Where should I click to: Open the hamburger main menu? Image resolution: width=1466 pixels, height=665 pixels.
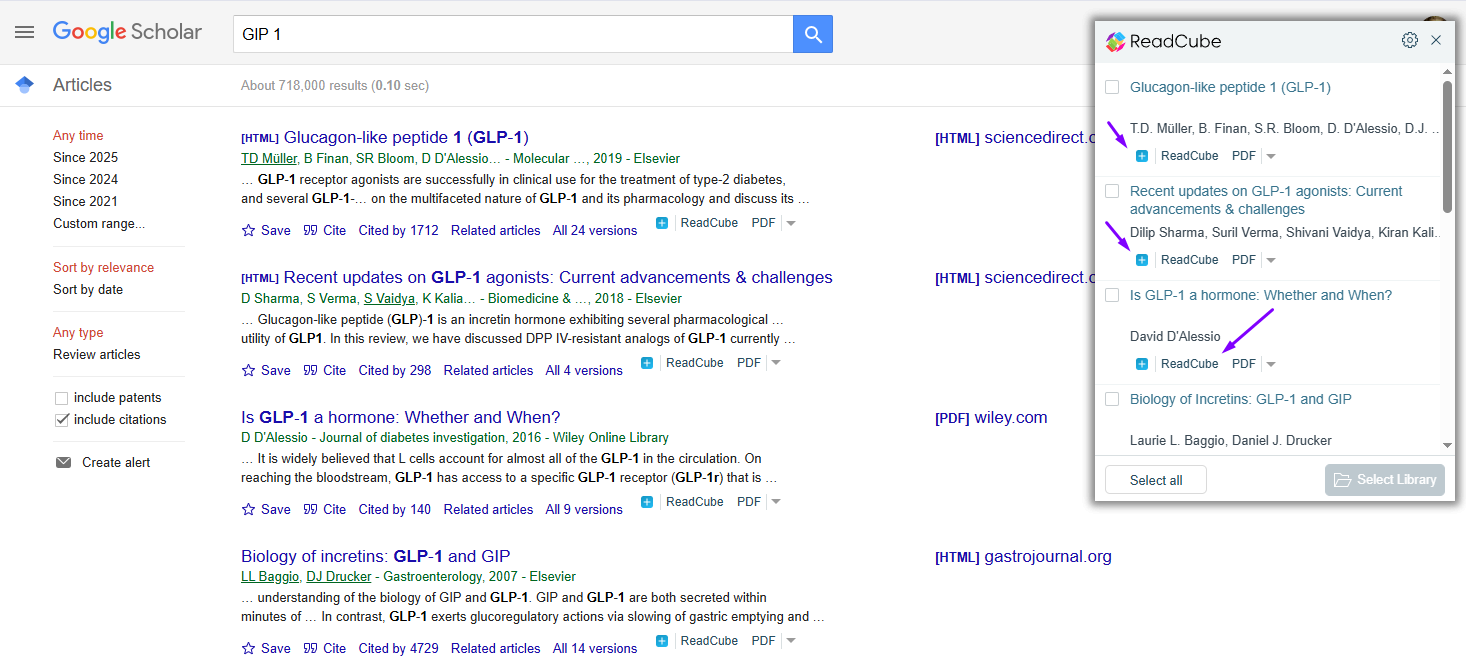pos(25,32)
